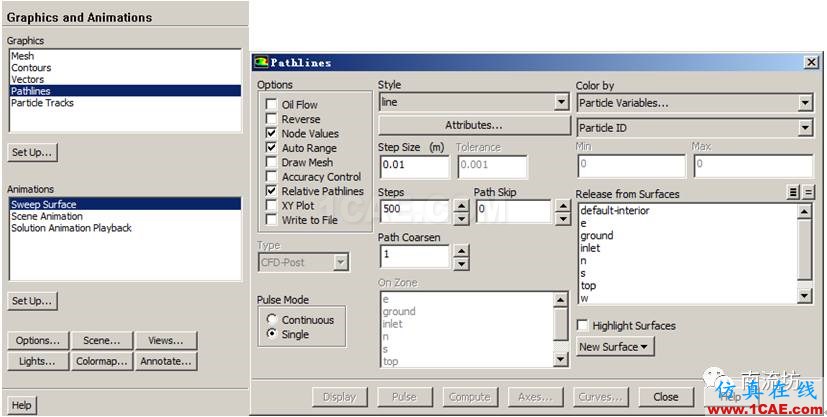The width and height of the screenshot is (827, 417).
Task: Select Pathlines in Graphics list
Action: coord(125,91)
